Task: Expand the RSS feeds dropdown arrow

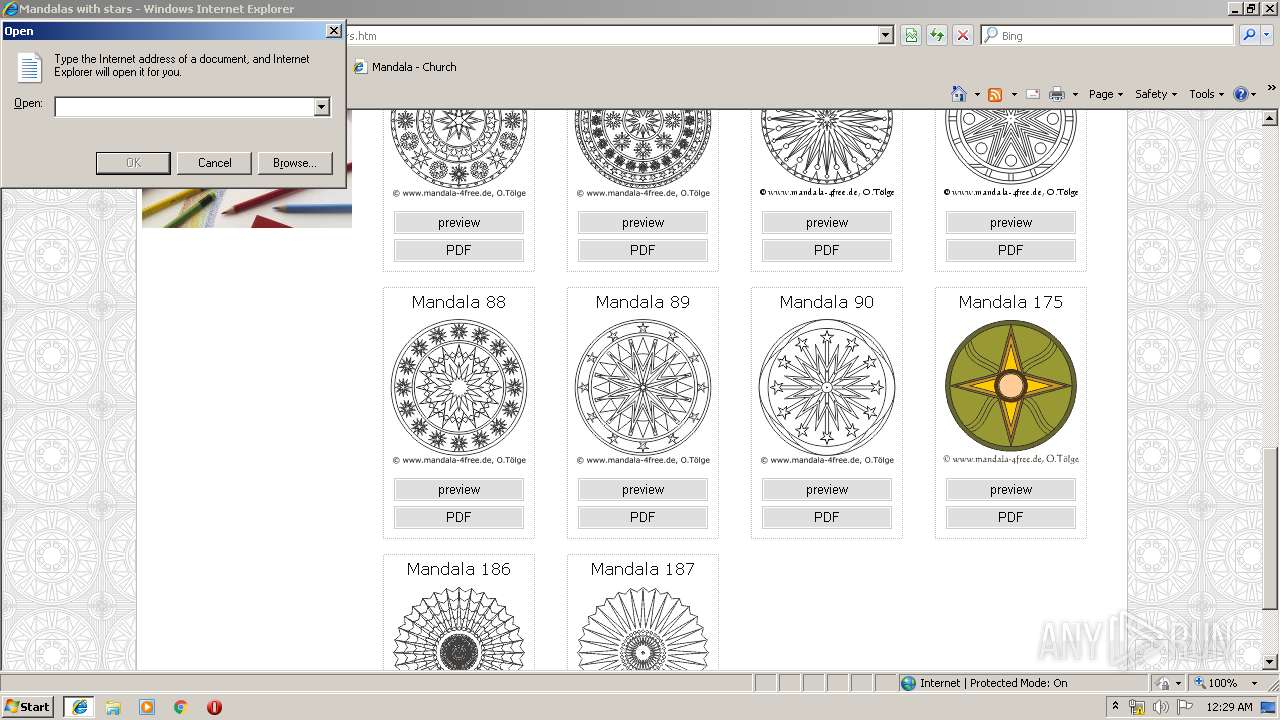Action: pos(1014,94)
